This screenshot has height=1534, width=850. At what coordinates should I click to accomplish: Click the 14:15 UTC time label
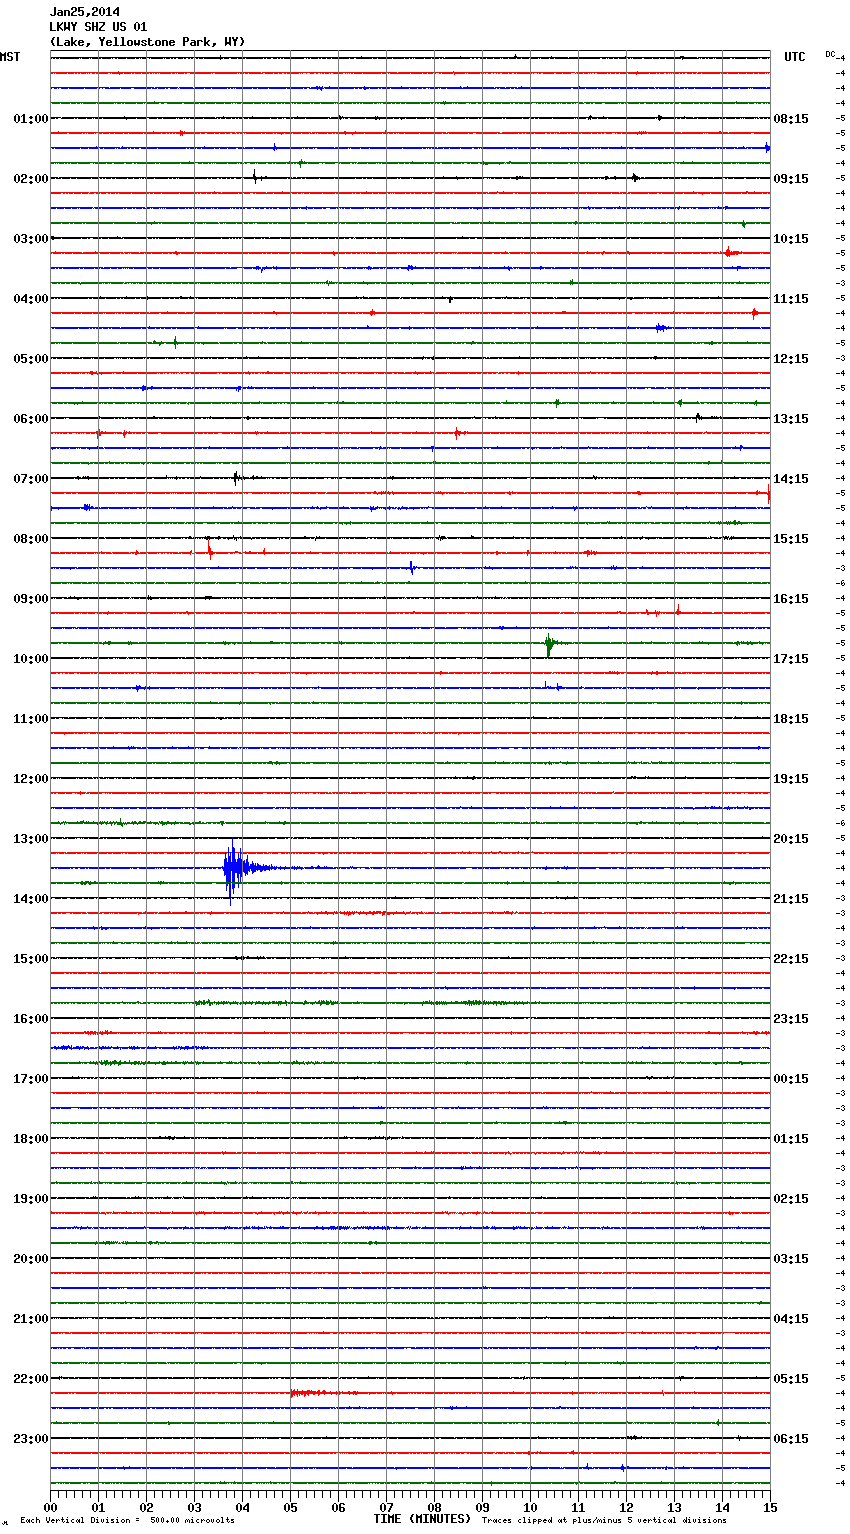coord(791,479)
